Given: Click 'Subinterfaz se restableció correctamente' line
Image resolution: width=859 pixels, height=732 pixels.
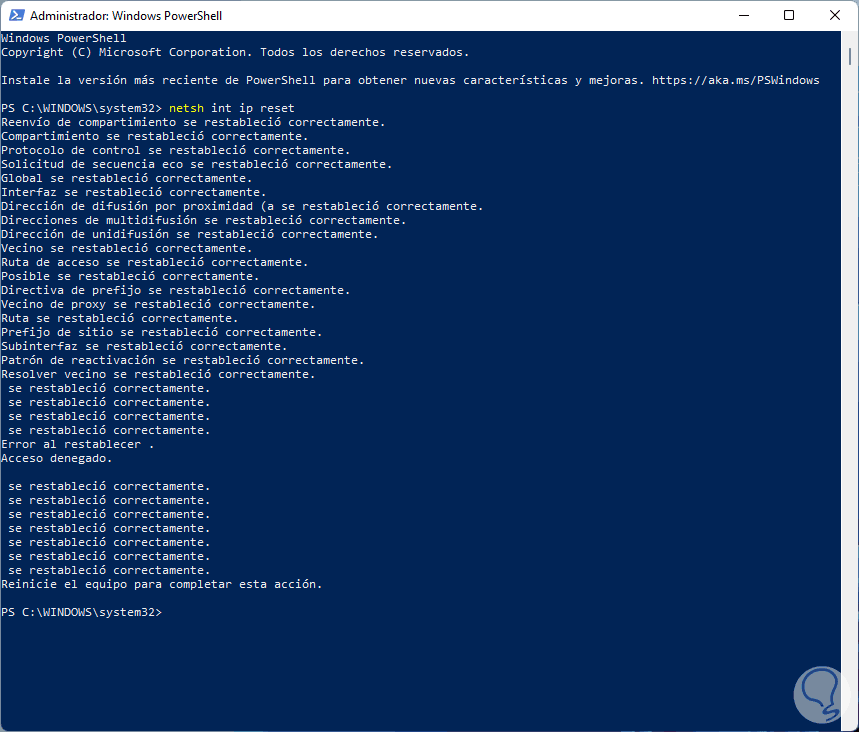Looking at the screenshot, I should click(144, 346).
